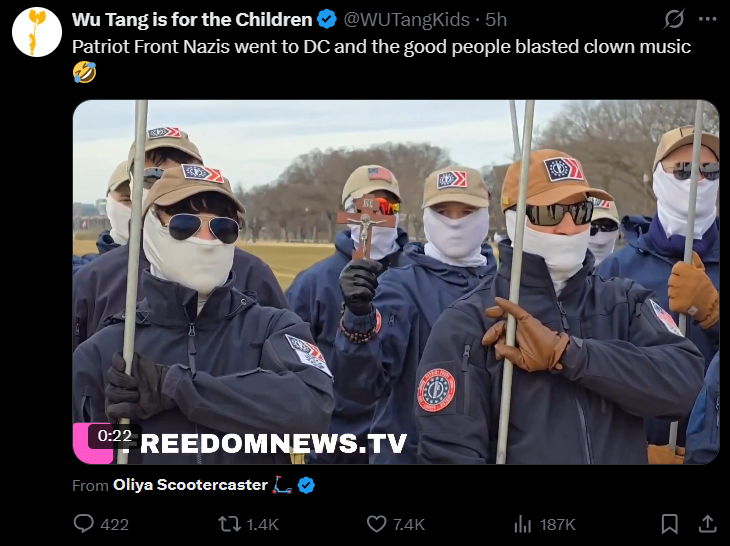Repost using the retweet arrows icon
The height and width of the screenshot is (546, 730).
click(230, 524)
